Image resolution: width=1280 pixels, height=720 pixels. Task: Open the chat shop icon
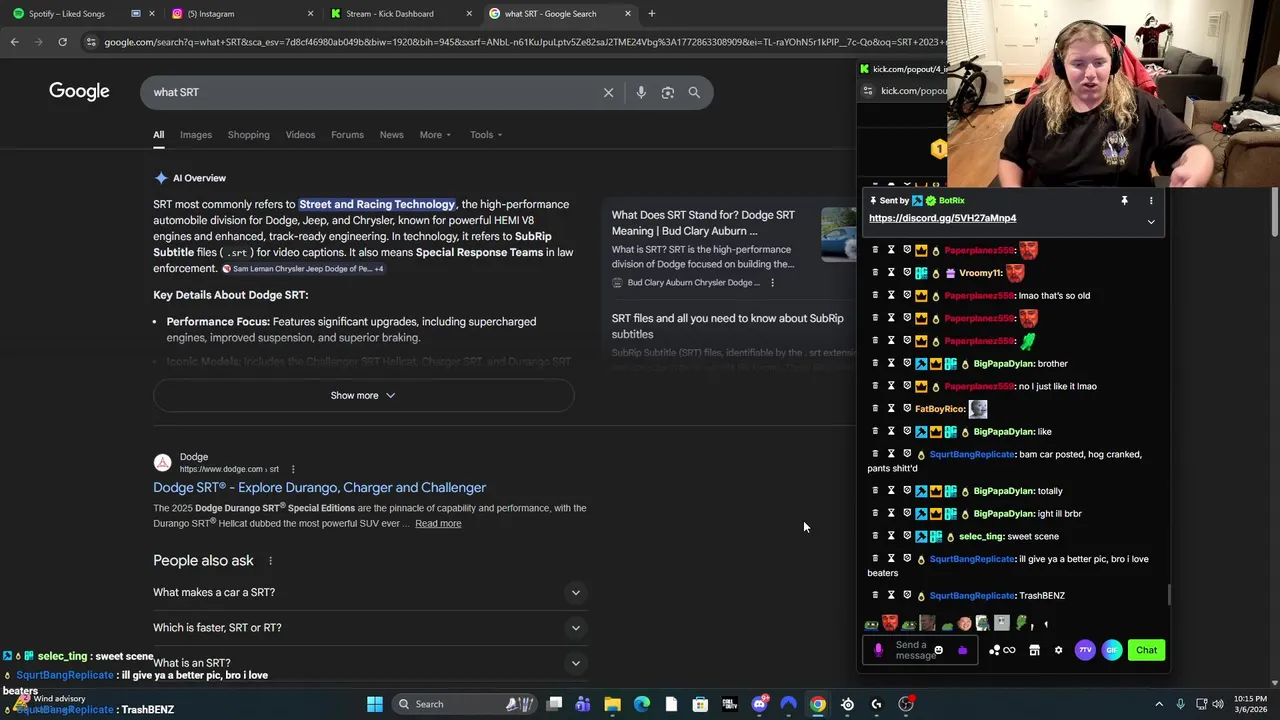point(1034,650)
